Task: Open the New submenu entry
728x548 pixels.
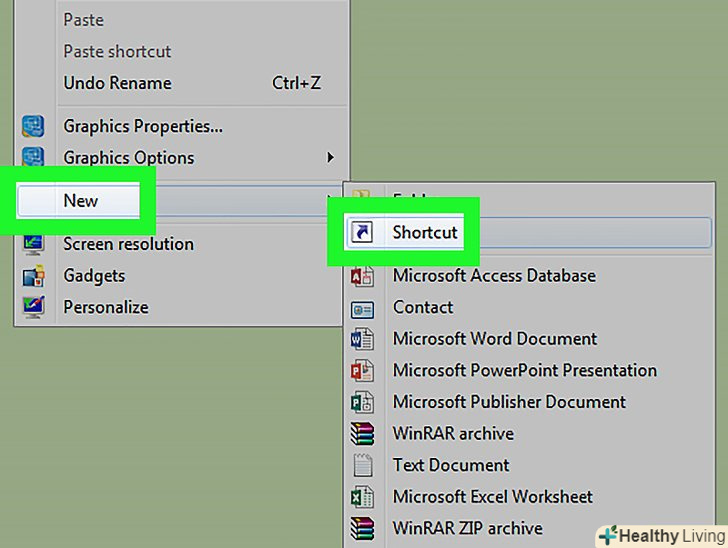Action: pyautogui.click(x=182, y=201)
